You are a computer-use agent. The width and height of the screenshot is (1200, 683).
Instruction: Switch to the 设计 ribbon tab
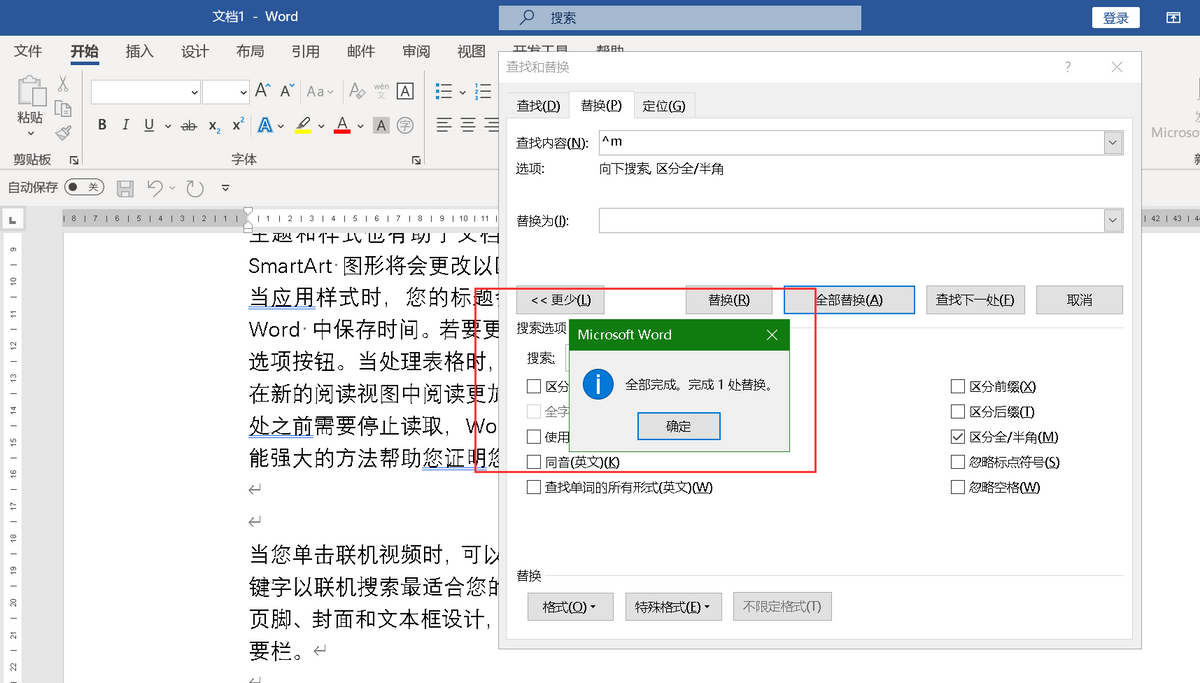195,52
